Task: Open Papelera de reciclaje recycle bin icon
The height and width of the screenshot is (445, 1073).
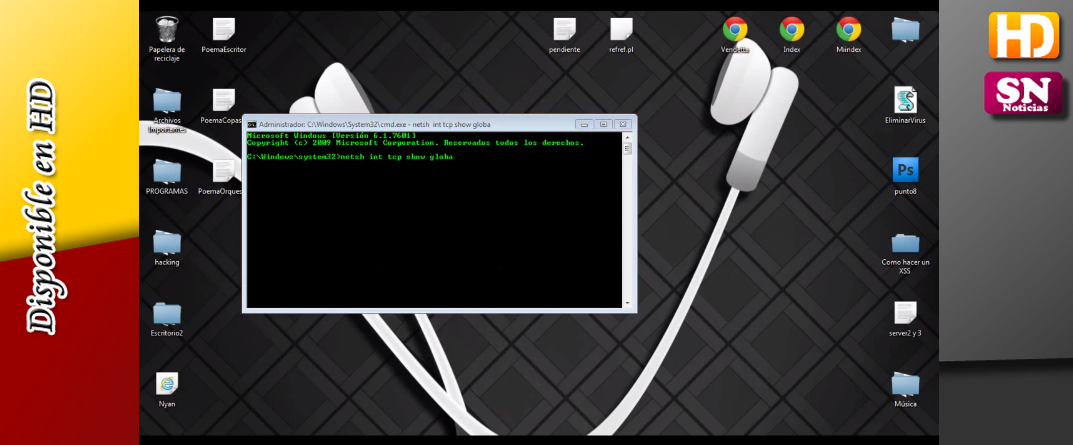Action: (167, 31)
